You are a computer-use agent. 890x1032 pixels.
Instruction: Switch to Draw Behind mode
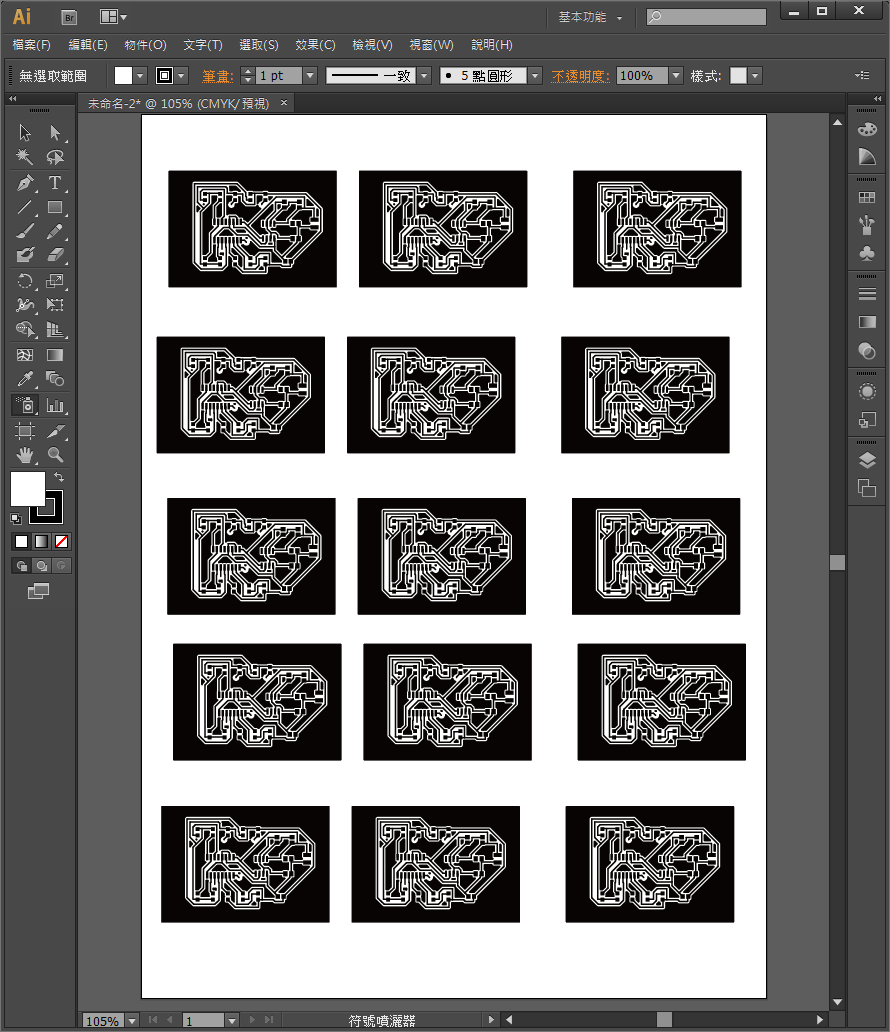[41, 566]
